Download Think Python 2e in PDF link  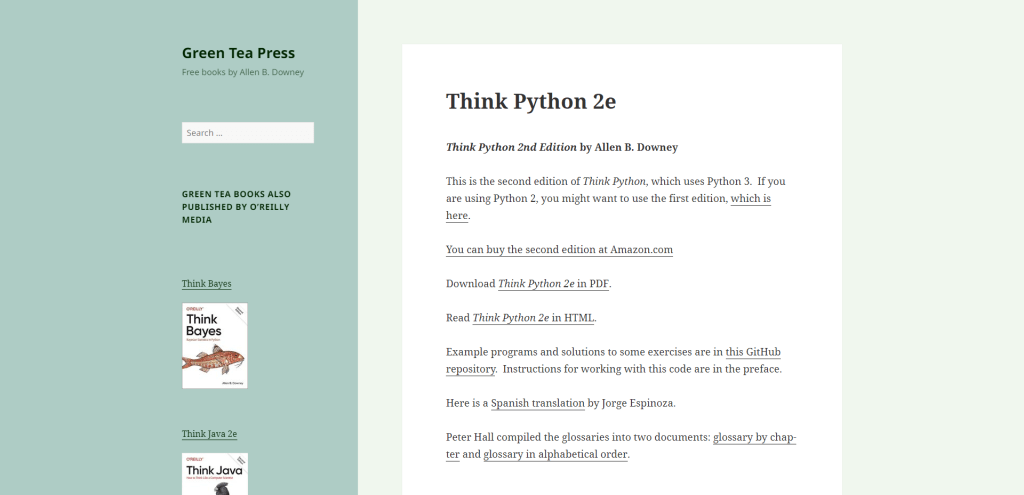(x=553, y=283)
